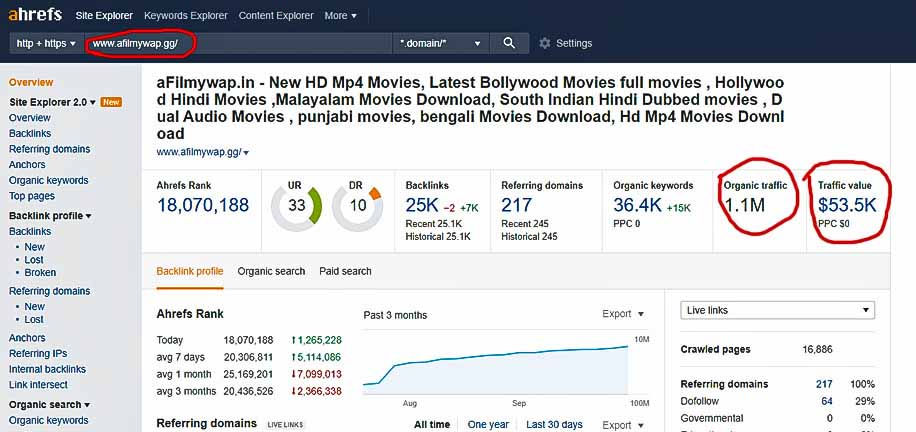Open Lost under Referring domains
The image size is (916, 432).
pos(34,319)
